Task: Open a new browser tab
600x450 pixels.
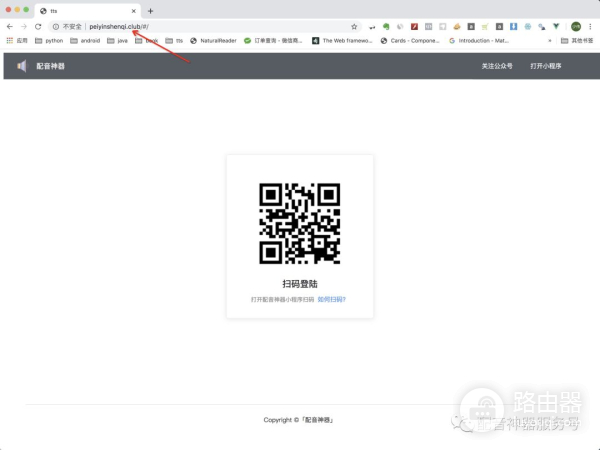Action: 150,10
